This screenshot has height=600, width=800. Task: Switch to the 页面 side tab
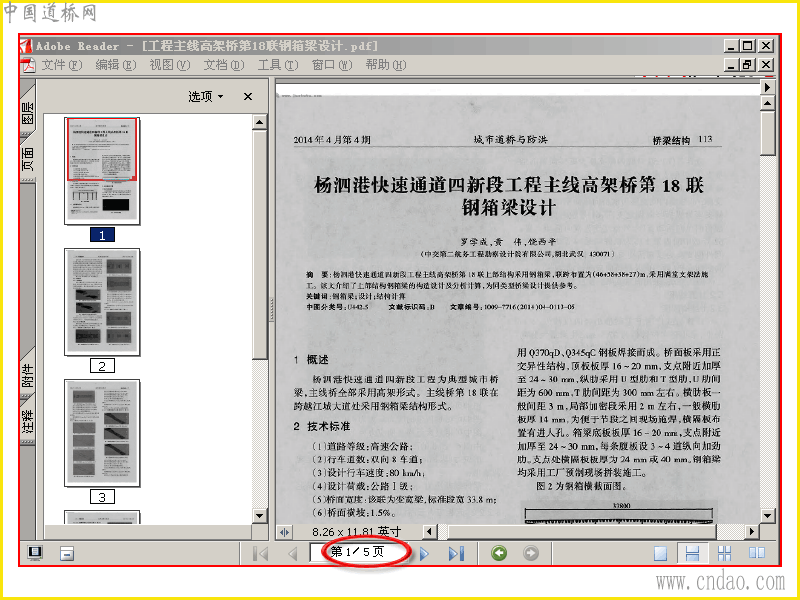click(x=28, y=159)
